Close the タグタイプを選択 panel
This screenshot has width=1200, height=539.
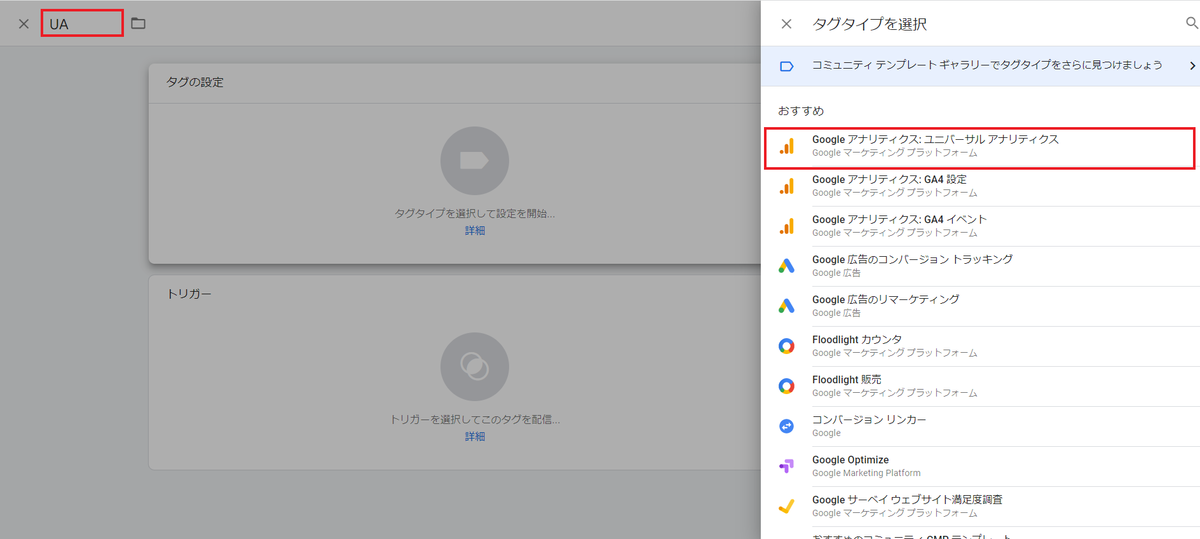coord(786,24)
